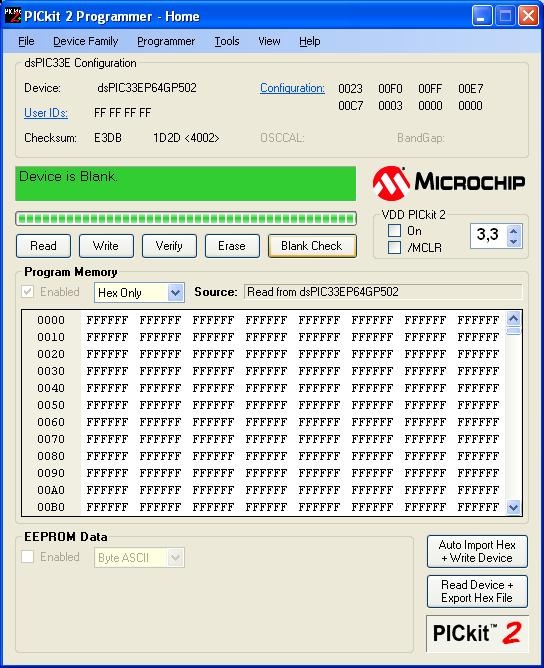Click the green 'Device is Blank.' status box
Screen dimensions: 544x668
point(186,184)
